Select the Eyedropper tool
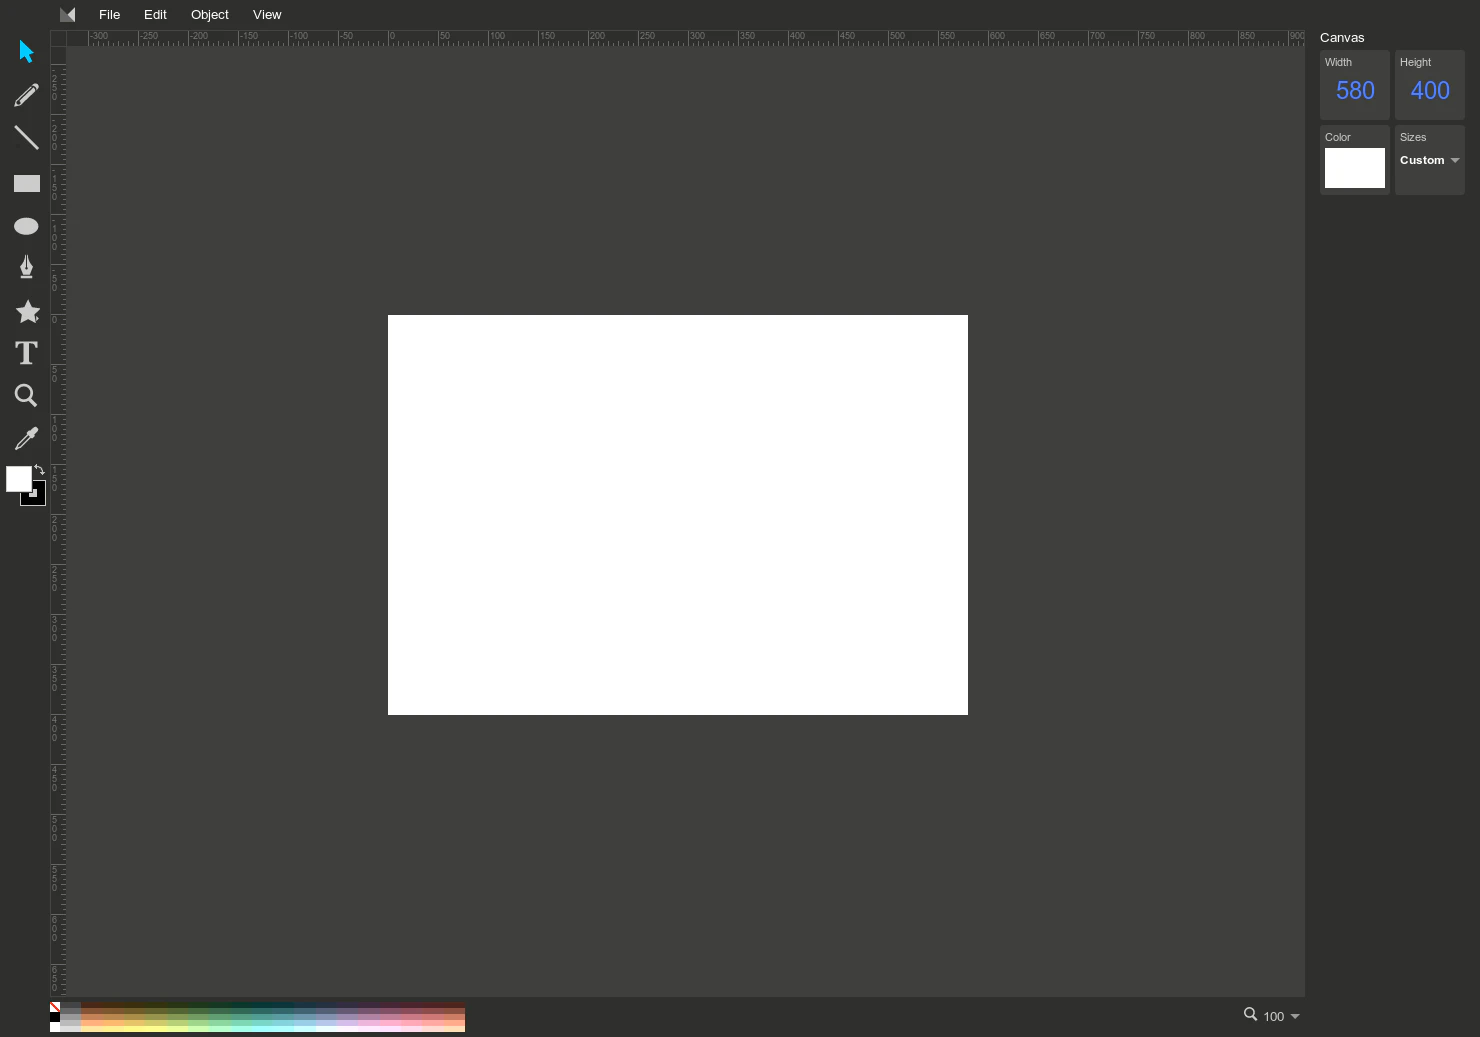The image size is (1480, 1037). point(26,438)
